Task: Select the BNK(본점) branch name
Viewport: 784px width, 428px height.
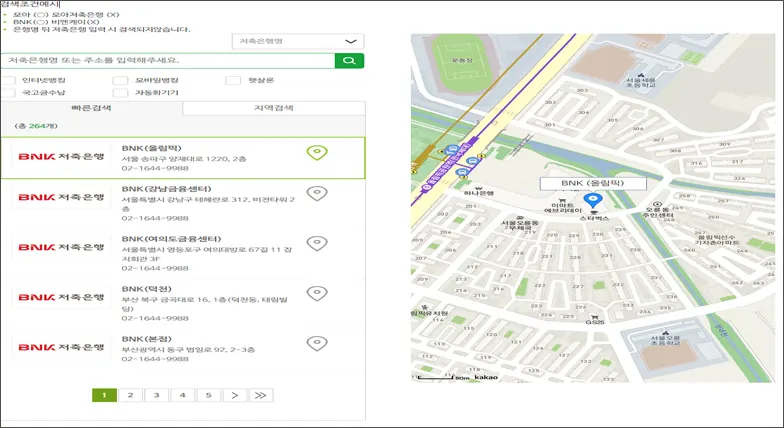Action: (146, 339)
